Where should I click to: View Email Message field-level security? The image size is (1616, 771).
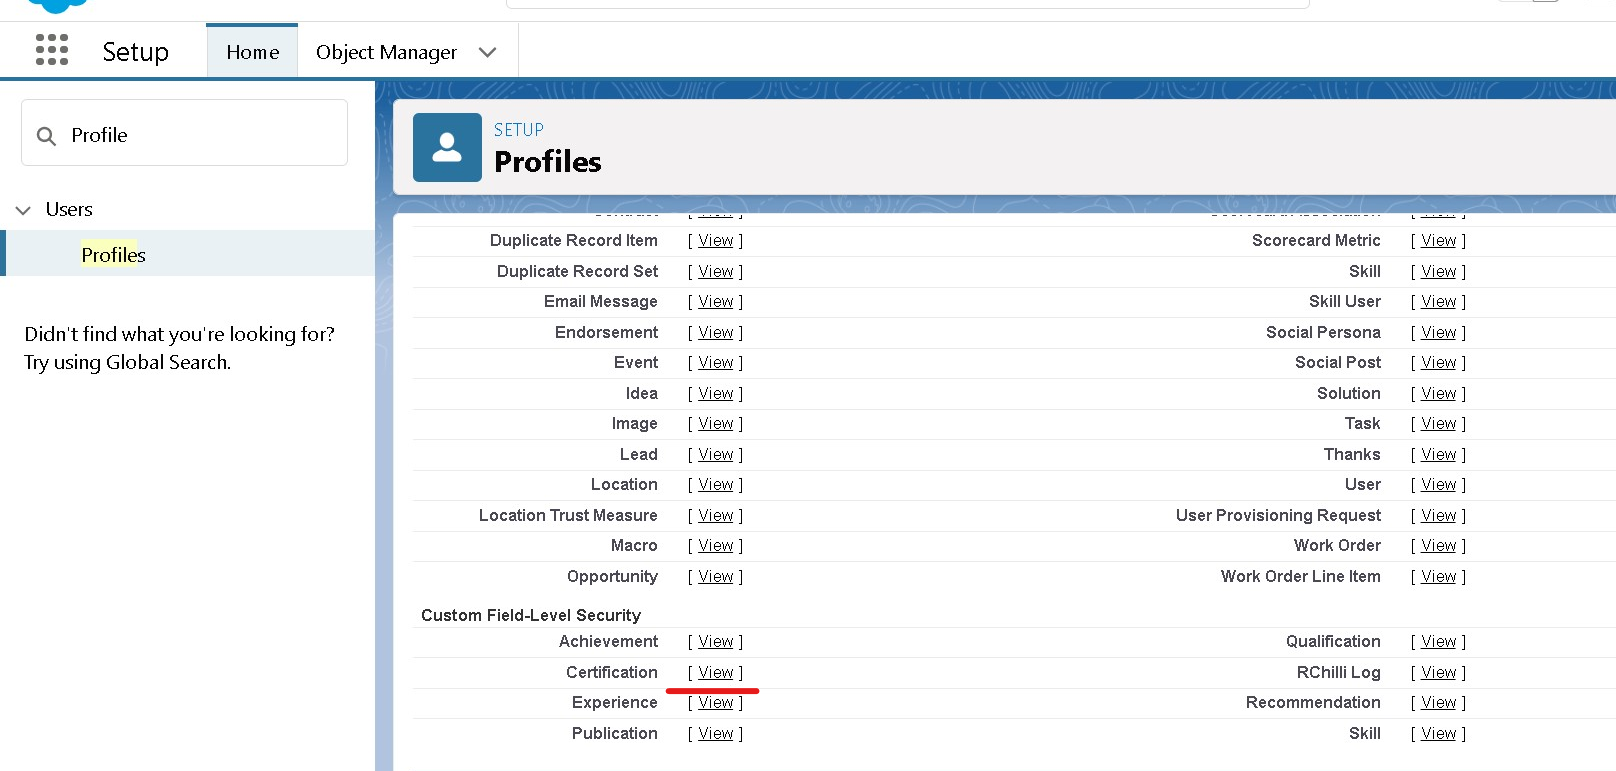[x=716, y=301]
